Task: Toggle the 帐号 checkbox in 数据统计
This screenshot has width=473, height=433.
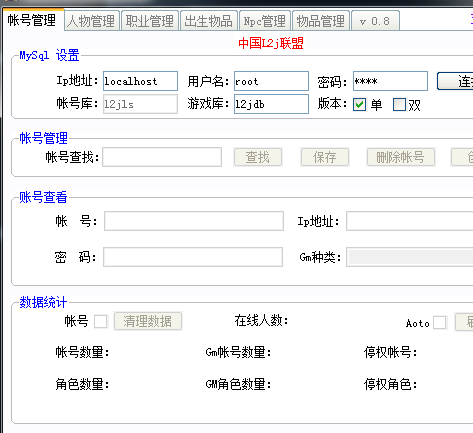Action: [x=101, y=322]
